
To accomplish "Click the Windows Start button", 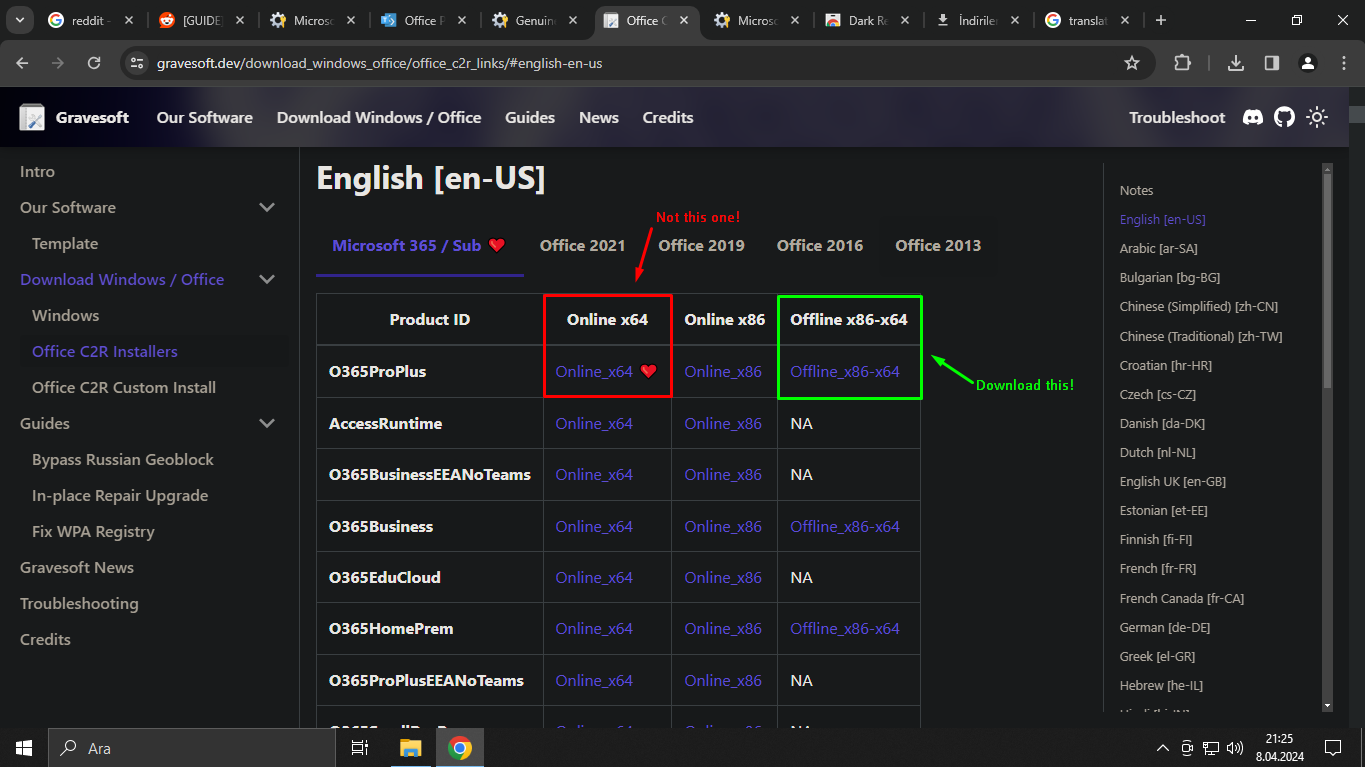I will (x=24, y=747).
